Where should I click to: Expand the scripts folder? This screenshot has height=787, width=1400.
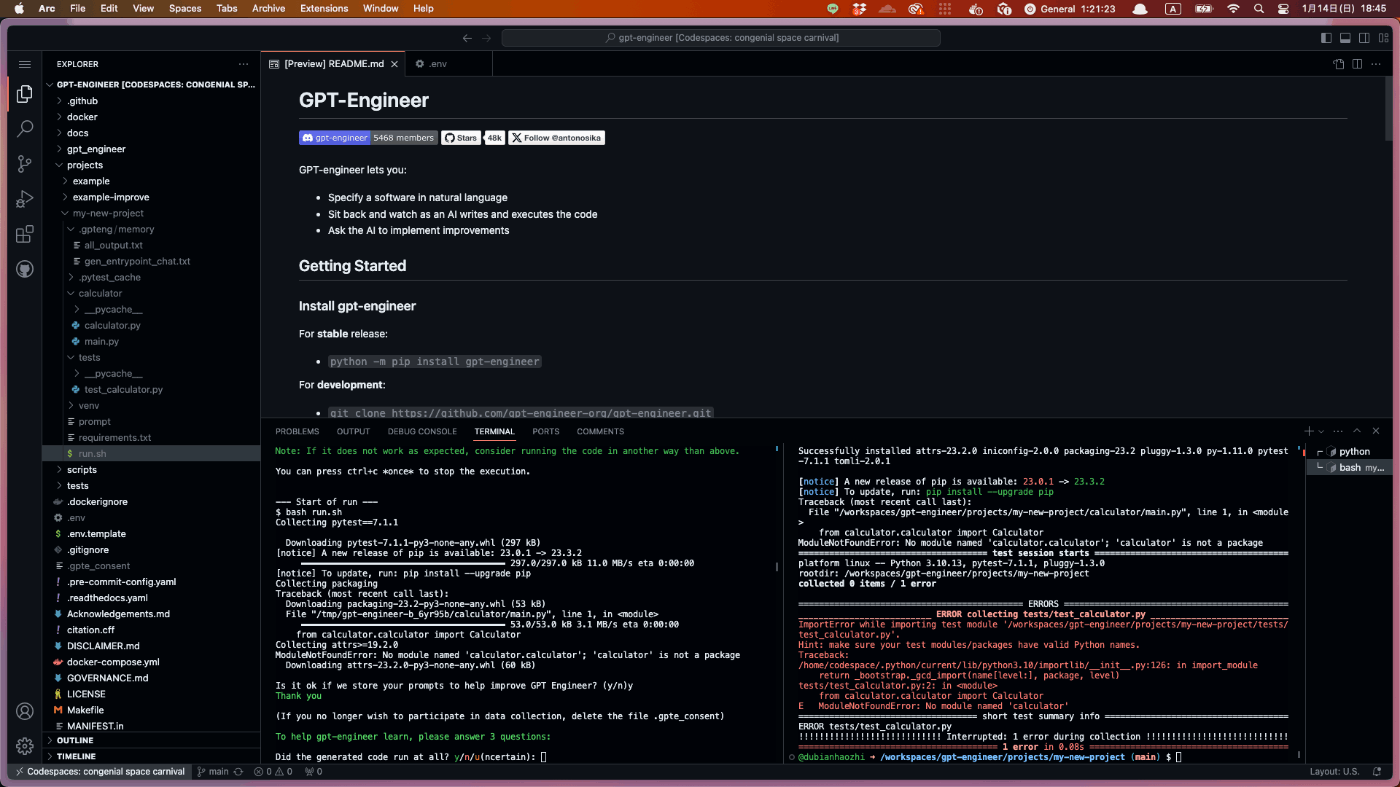click(x=82, y=469)
